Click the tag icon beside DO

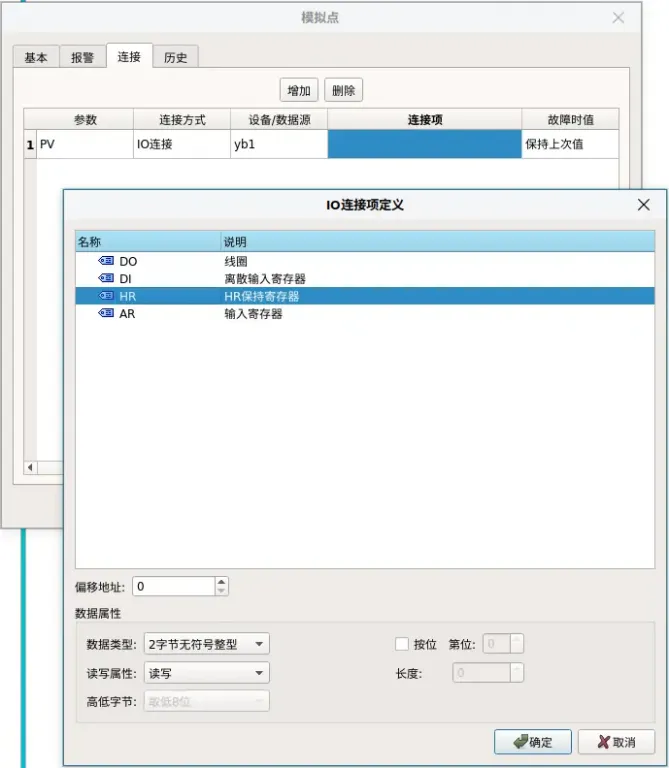106,261
